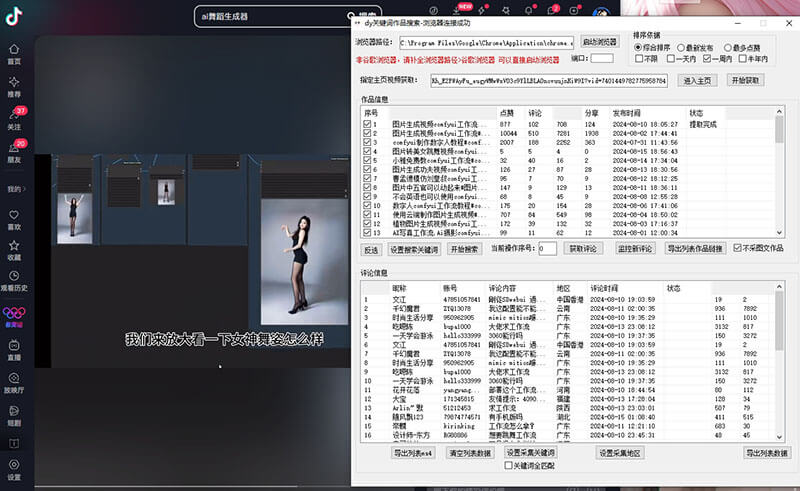The width and height of the screenshot is (800, 491).
Task: Uncheck row 7 checkbox in works list
Action: 367,179
